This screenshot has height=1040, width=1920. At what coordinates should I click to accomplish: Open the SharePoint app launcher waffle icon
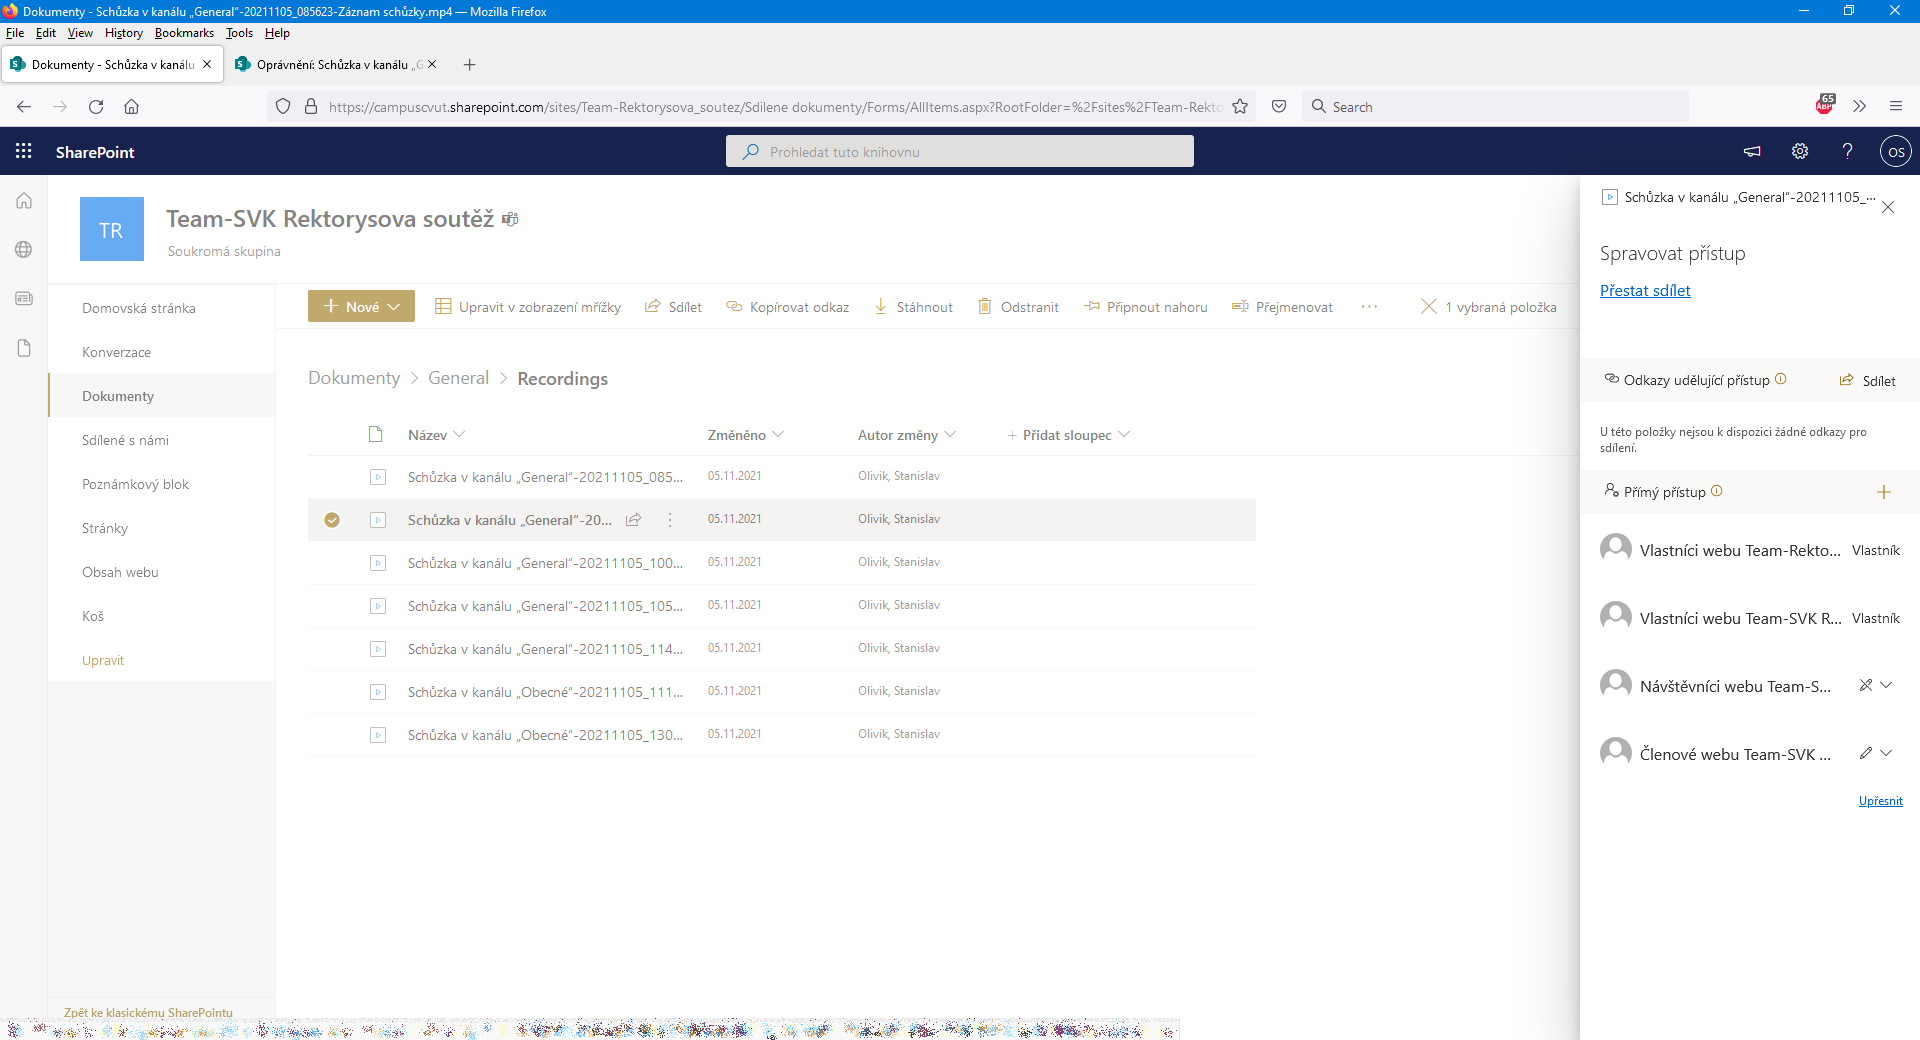[24, 151]
